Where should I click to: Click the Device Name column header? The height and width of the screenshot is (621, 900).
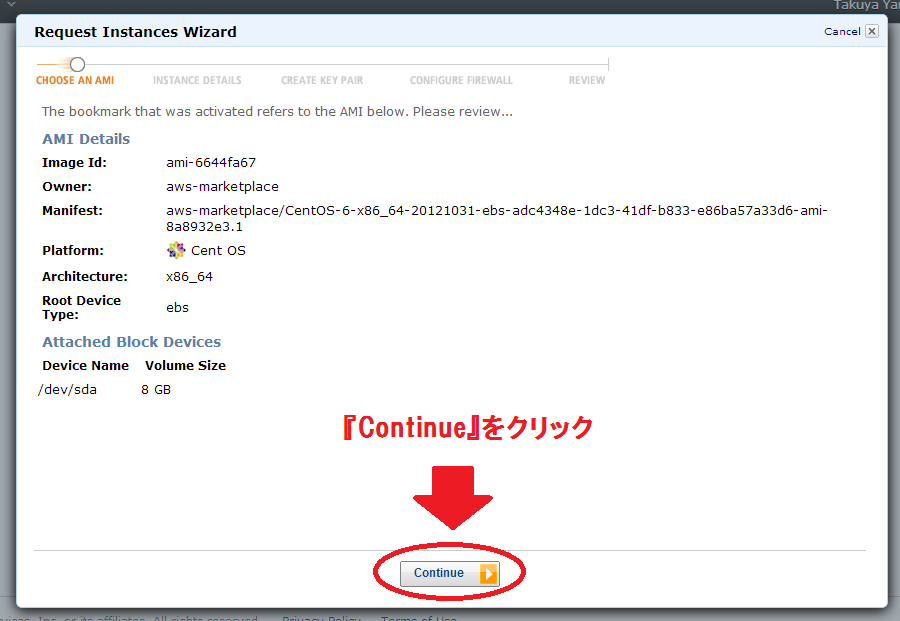(x=86, y=366)
